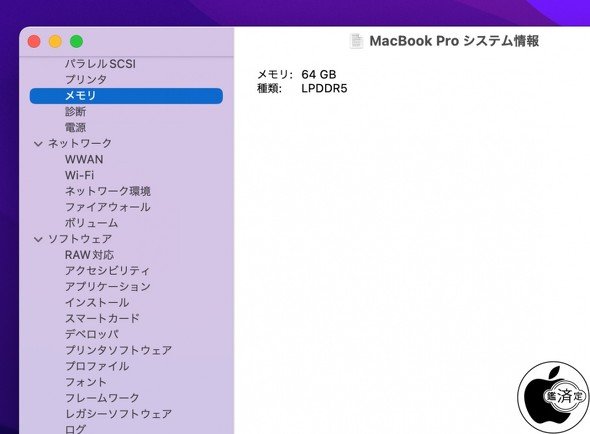Select プリンタ in hardware list
The width and height of the screenshot is (590, 434).
pos(86,79)
